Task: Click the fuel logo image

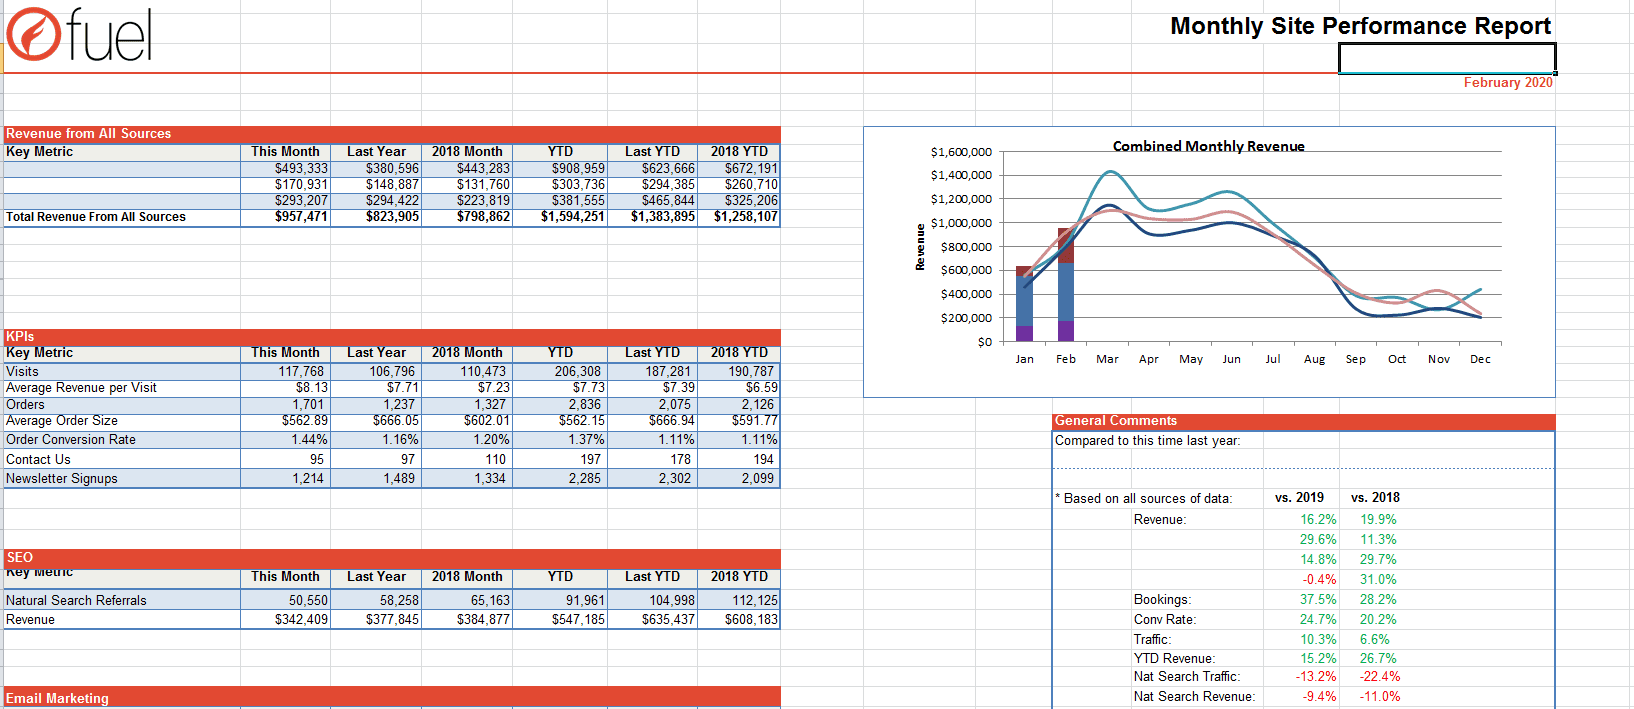Action: pyautogui.click(x=79, y=35)
